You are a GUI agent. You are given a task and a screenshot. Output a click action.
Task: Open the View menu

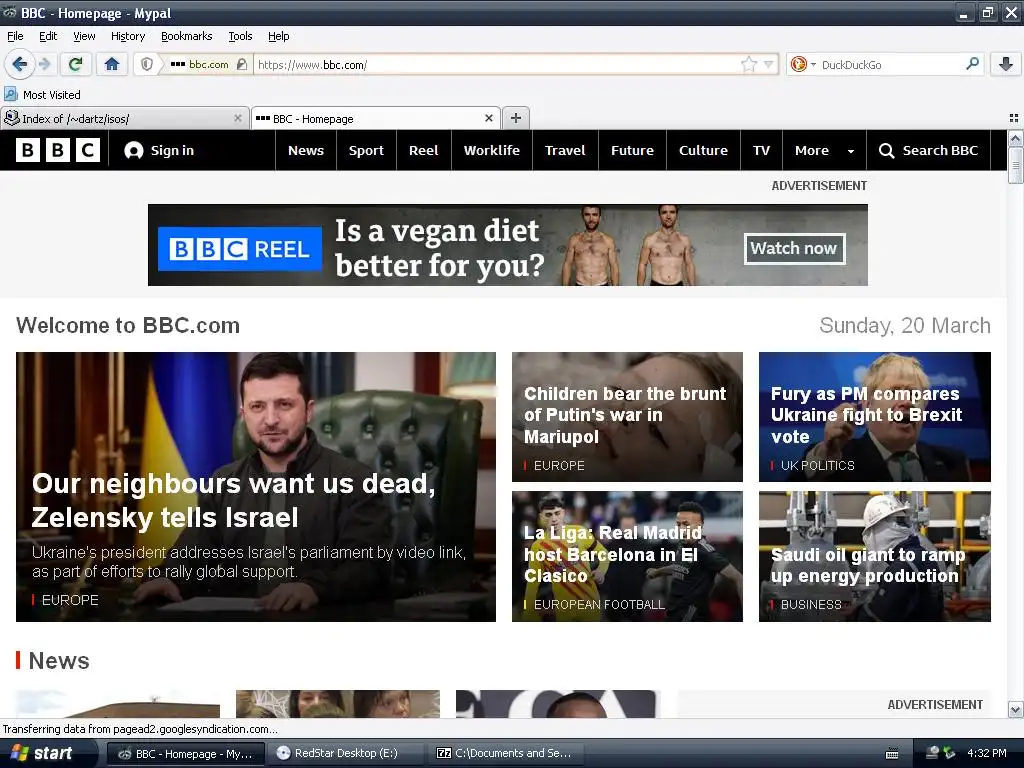[x=84, y=36]
